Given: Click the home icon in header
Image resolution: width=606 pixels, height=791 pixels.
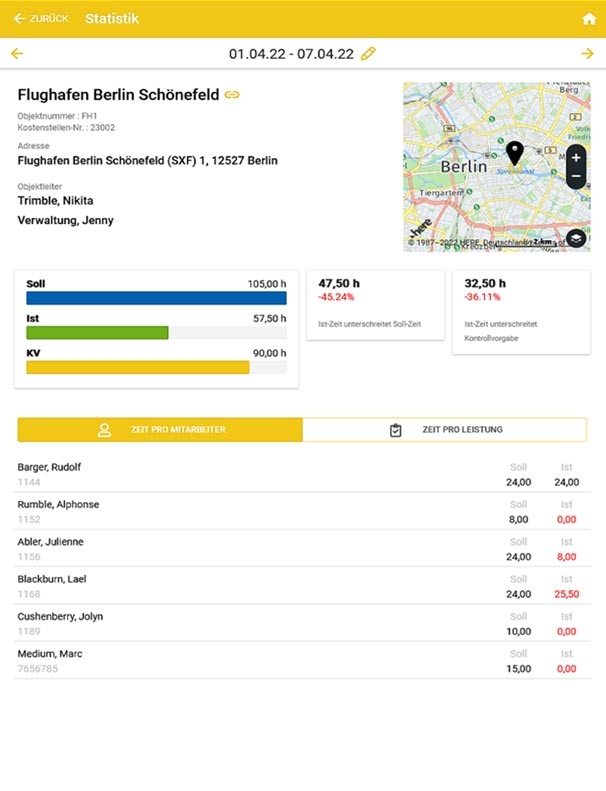Looking at the screenshot, I should coord(589,19).
